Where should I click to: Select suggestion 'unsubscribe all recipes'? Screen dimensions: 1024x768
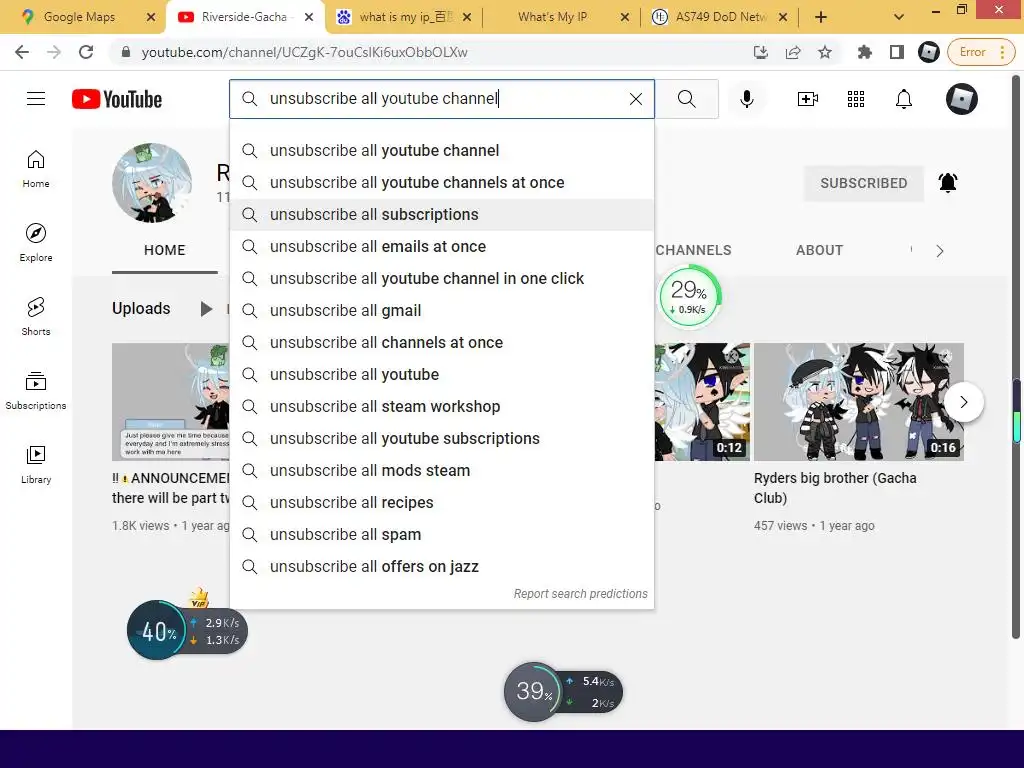click(441, 503)
